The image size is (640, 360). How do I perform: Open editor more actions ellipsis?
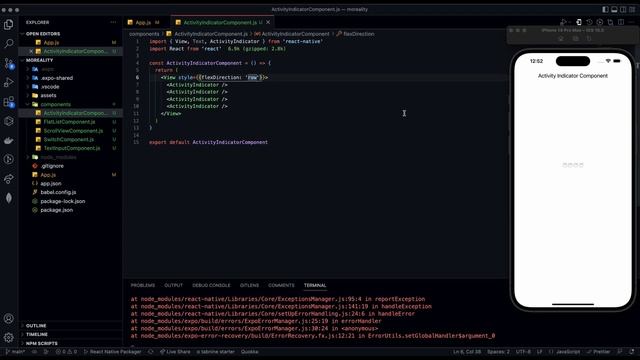(631, 22)
